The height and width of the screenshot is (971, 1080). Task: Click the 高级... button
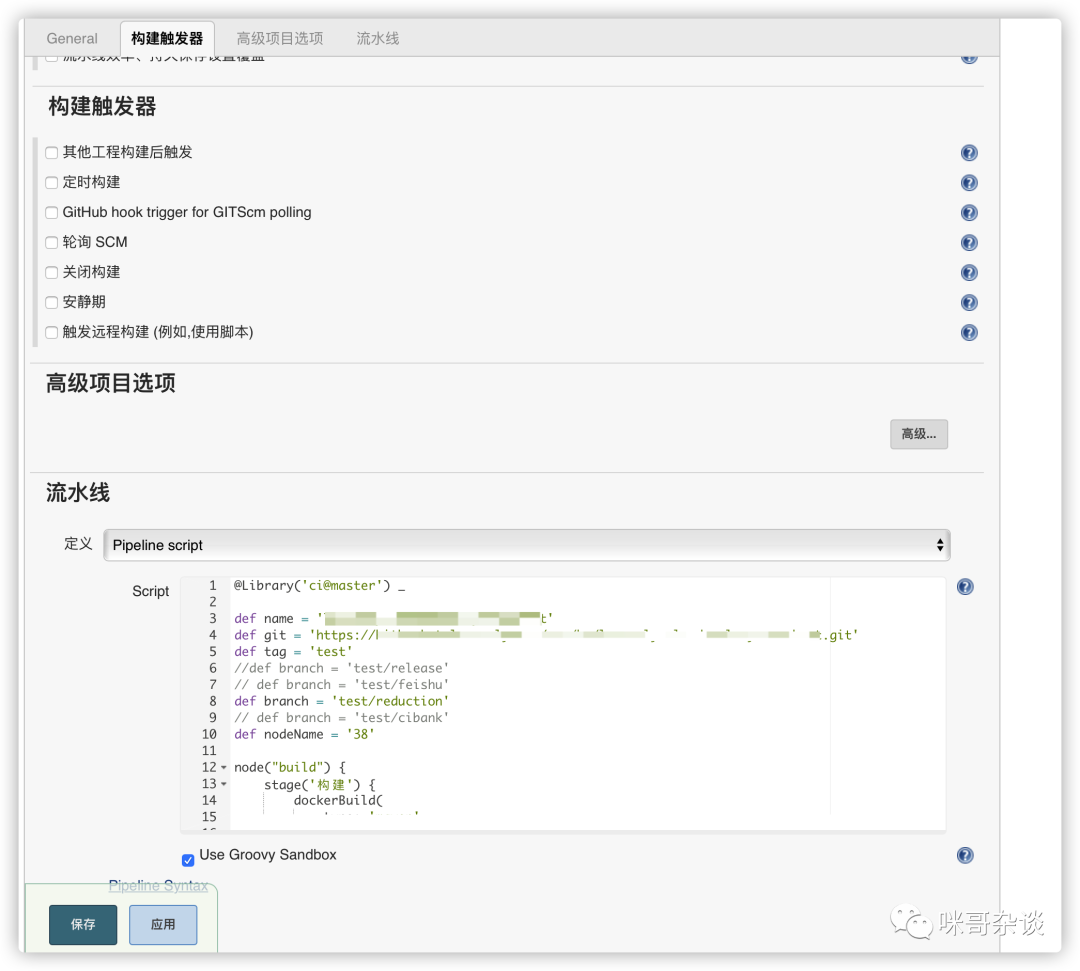click(x=919, y=434)
